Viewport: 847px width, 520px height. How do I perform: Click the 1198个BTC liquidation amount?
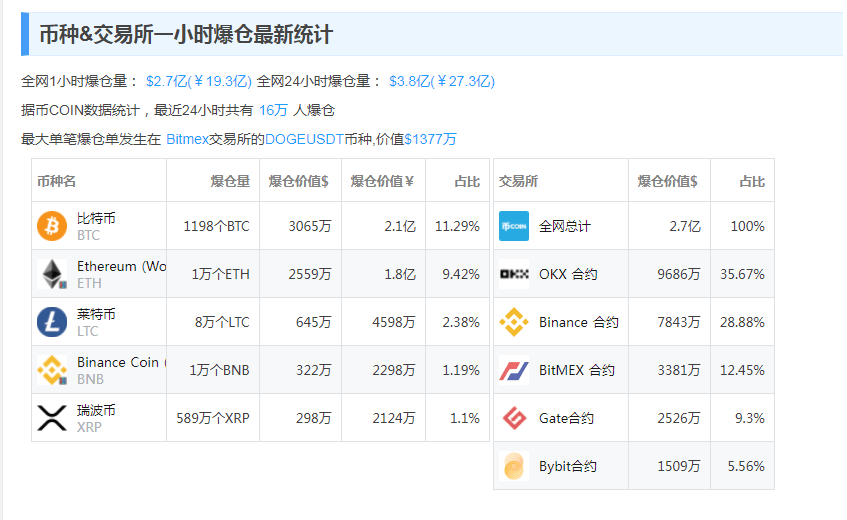217,226
